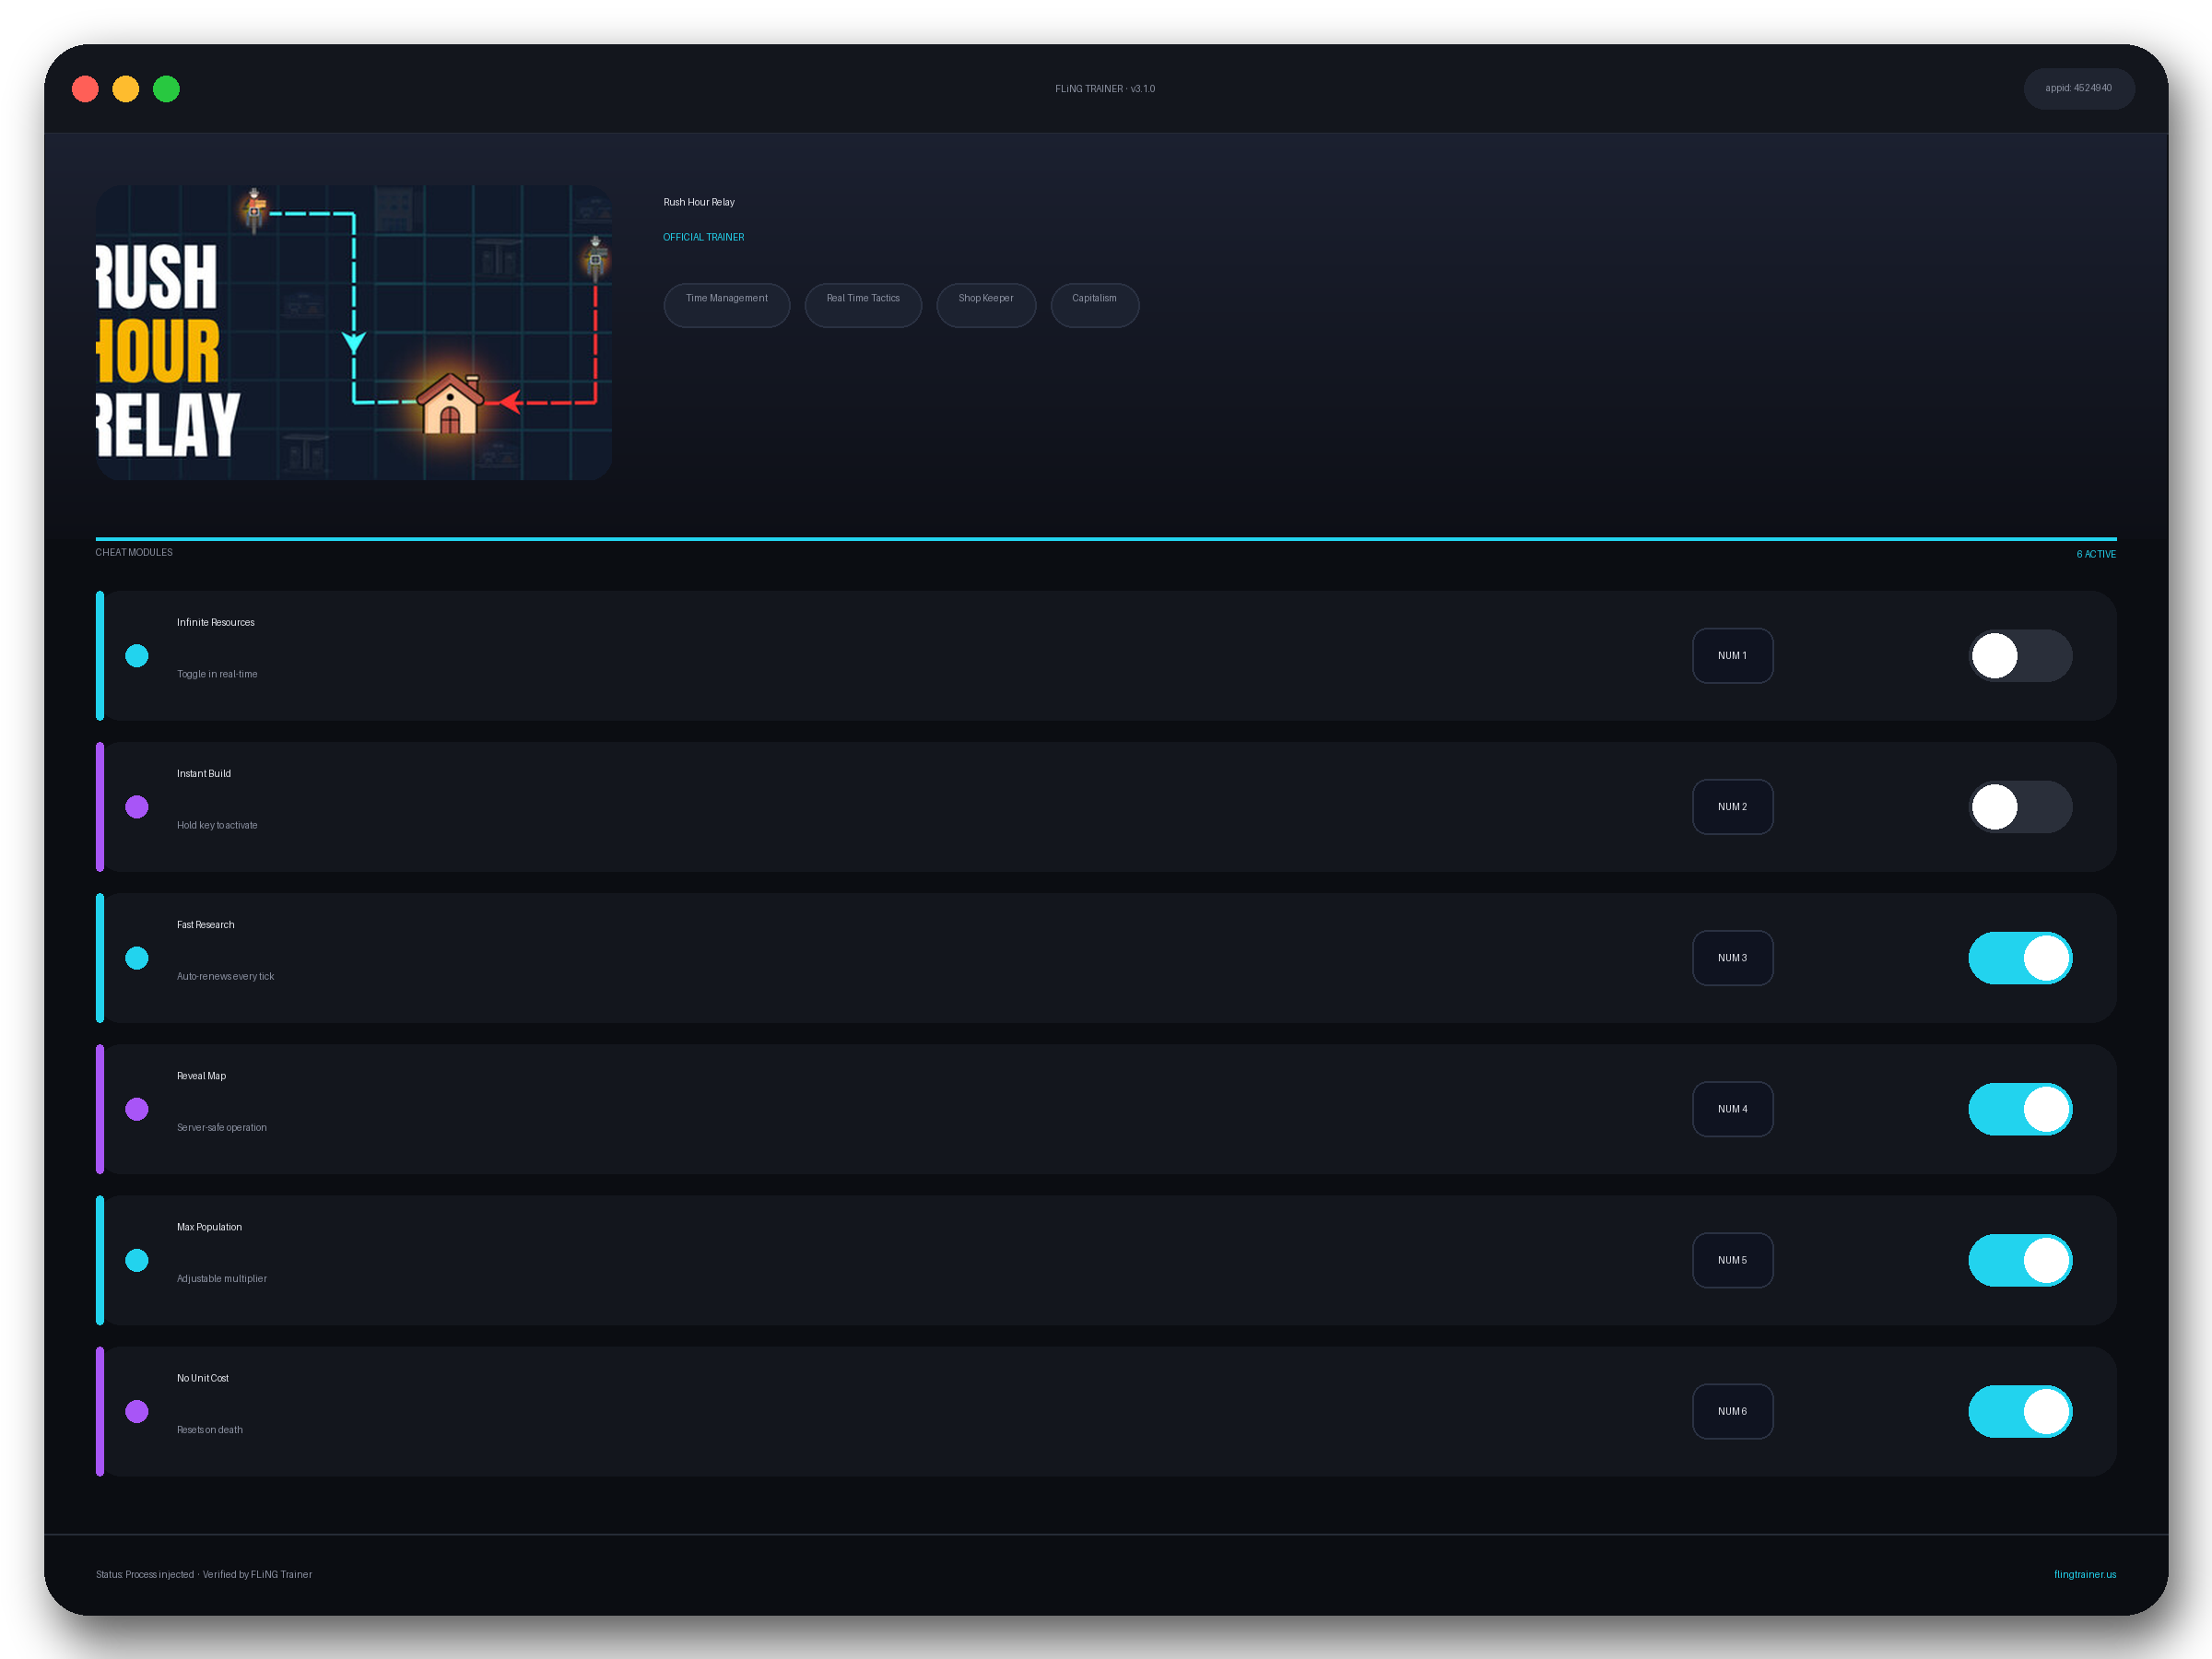The width and height of the screenshot is (2212, 1659).
Task: Click the NUM 2 hotkey button
Action: click(1732, 807)
